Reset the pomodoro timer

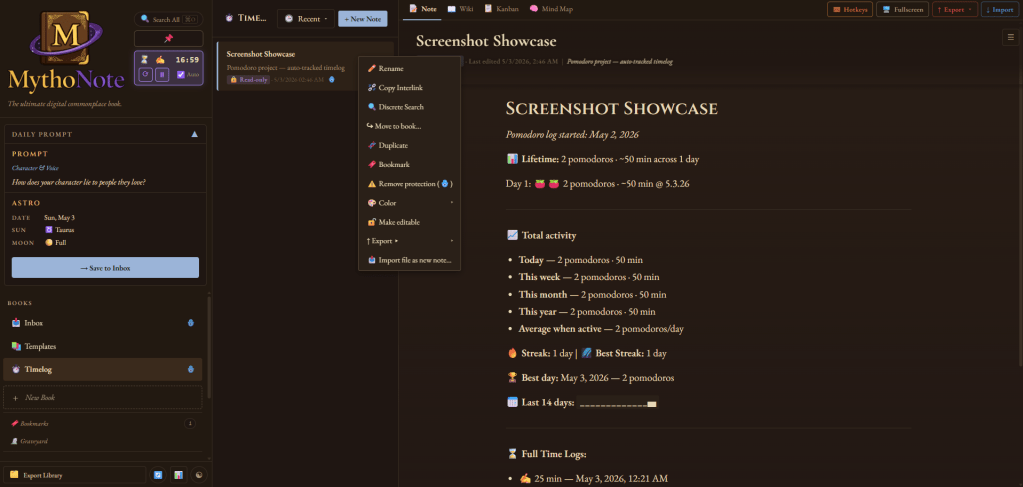click(x=146, y=74)
